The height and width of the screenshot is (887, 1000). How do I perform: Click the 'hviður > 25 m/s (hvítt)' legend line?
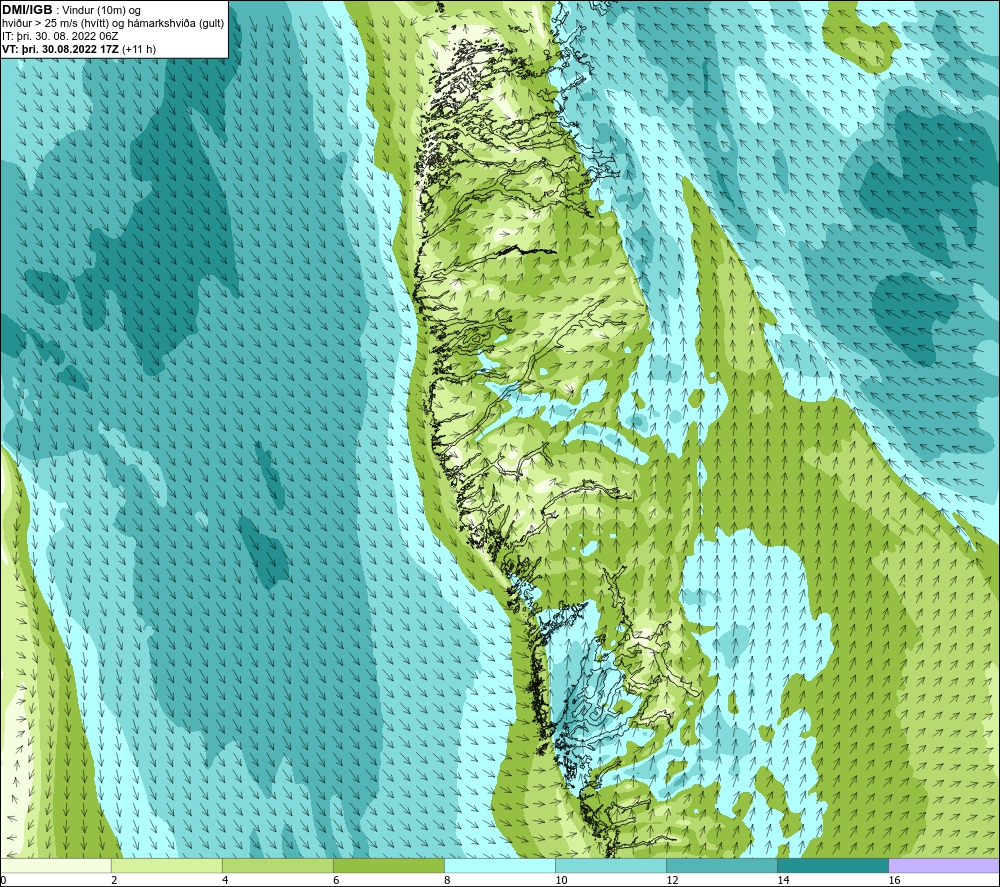(113, 24)
